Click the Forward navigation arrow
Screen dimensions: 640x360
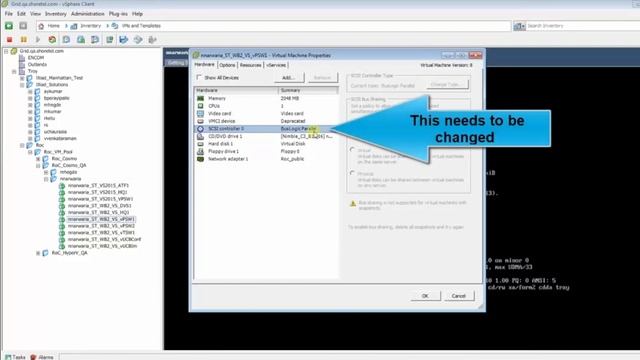click(23, 26)
